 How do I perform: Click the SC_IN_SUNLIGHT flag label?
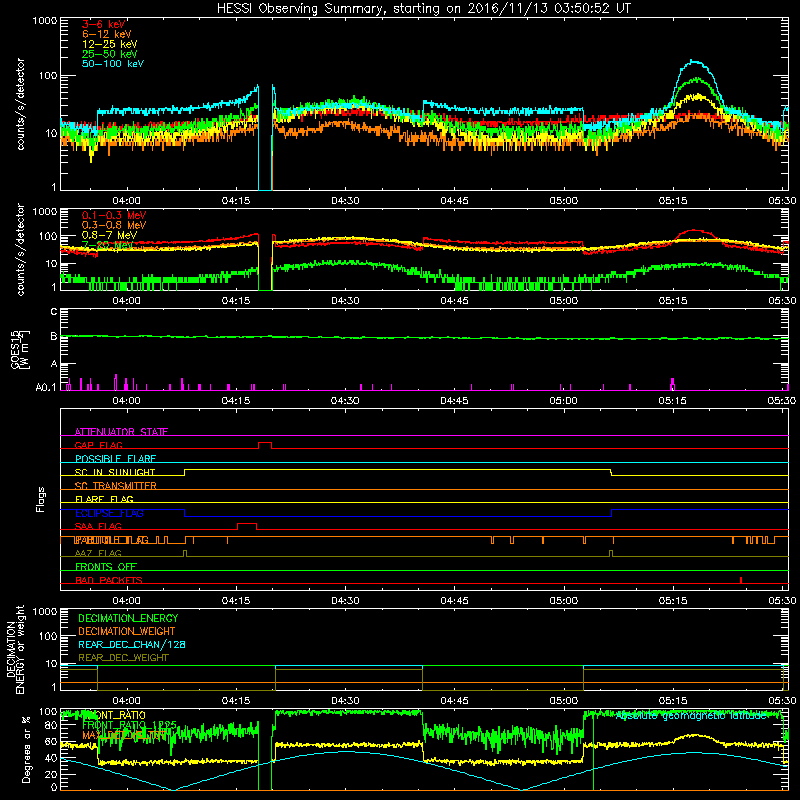point(115,472)
